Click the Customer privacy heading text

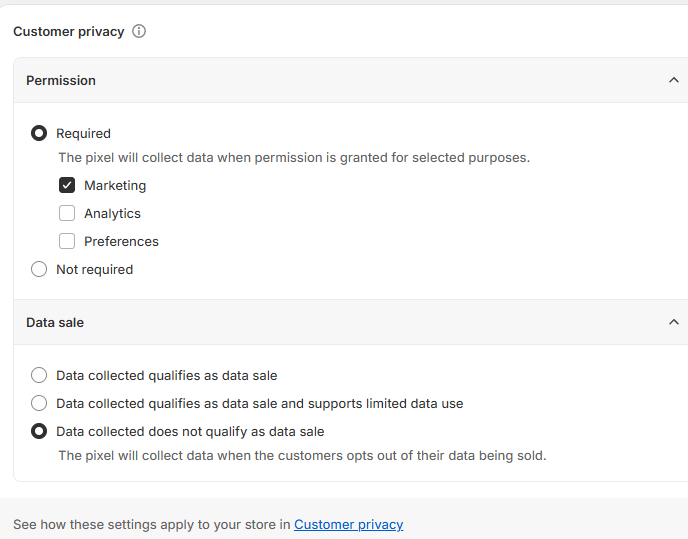click(x=69, y=31)
